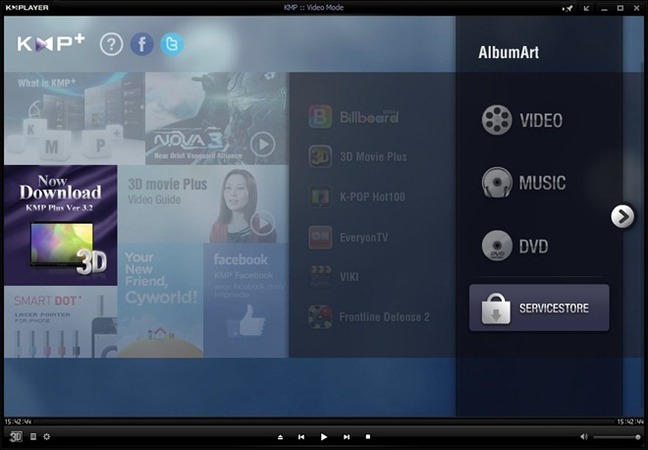
Task: Toggle the 3D mode button in bottom bar
Action: click(16, 437)
